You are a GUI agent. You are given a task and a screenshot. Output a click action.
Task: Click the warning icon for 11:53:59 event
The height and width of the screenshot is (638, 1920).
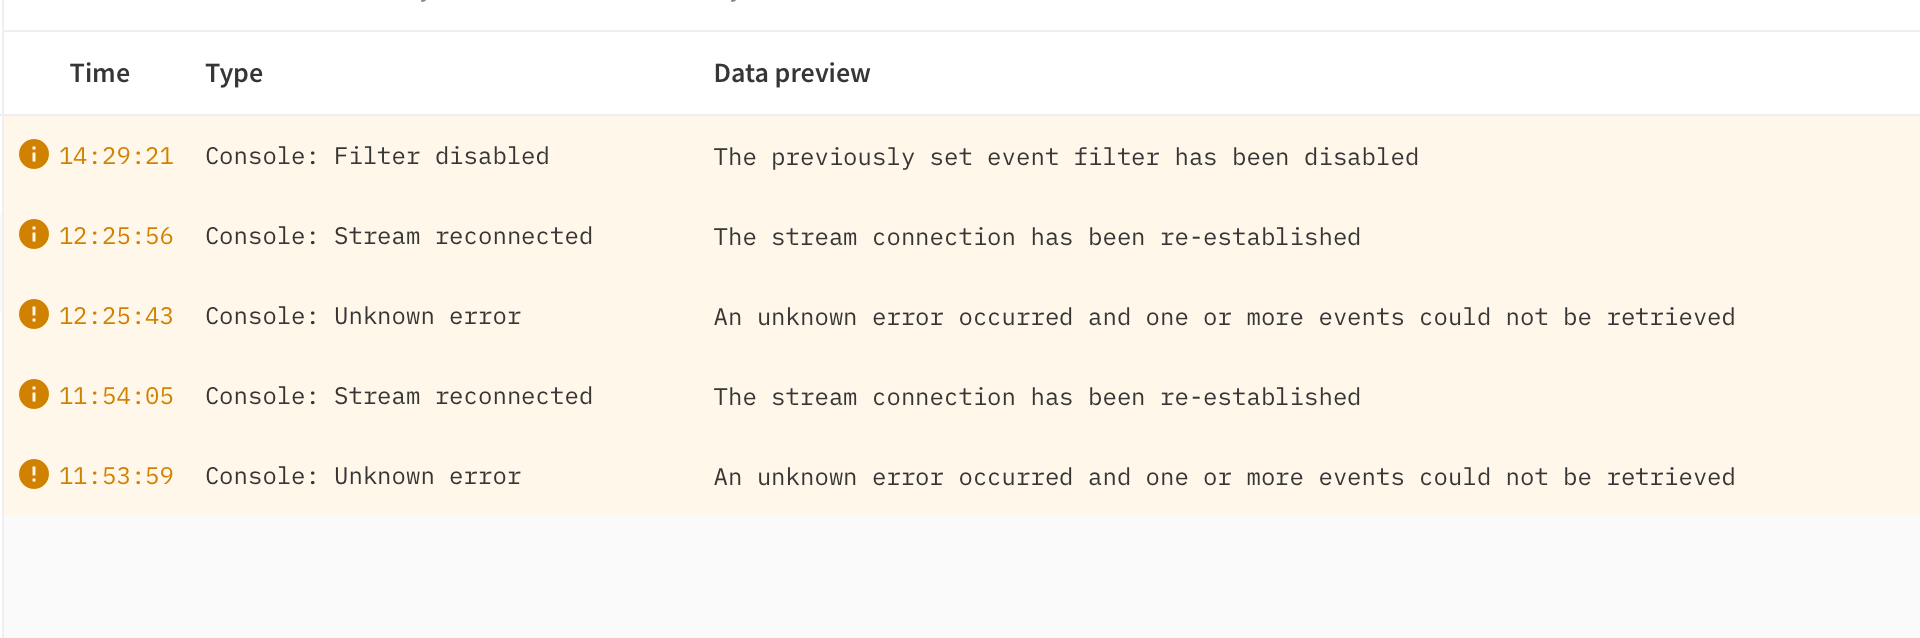click(x=34, y=474)
